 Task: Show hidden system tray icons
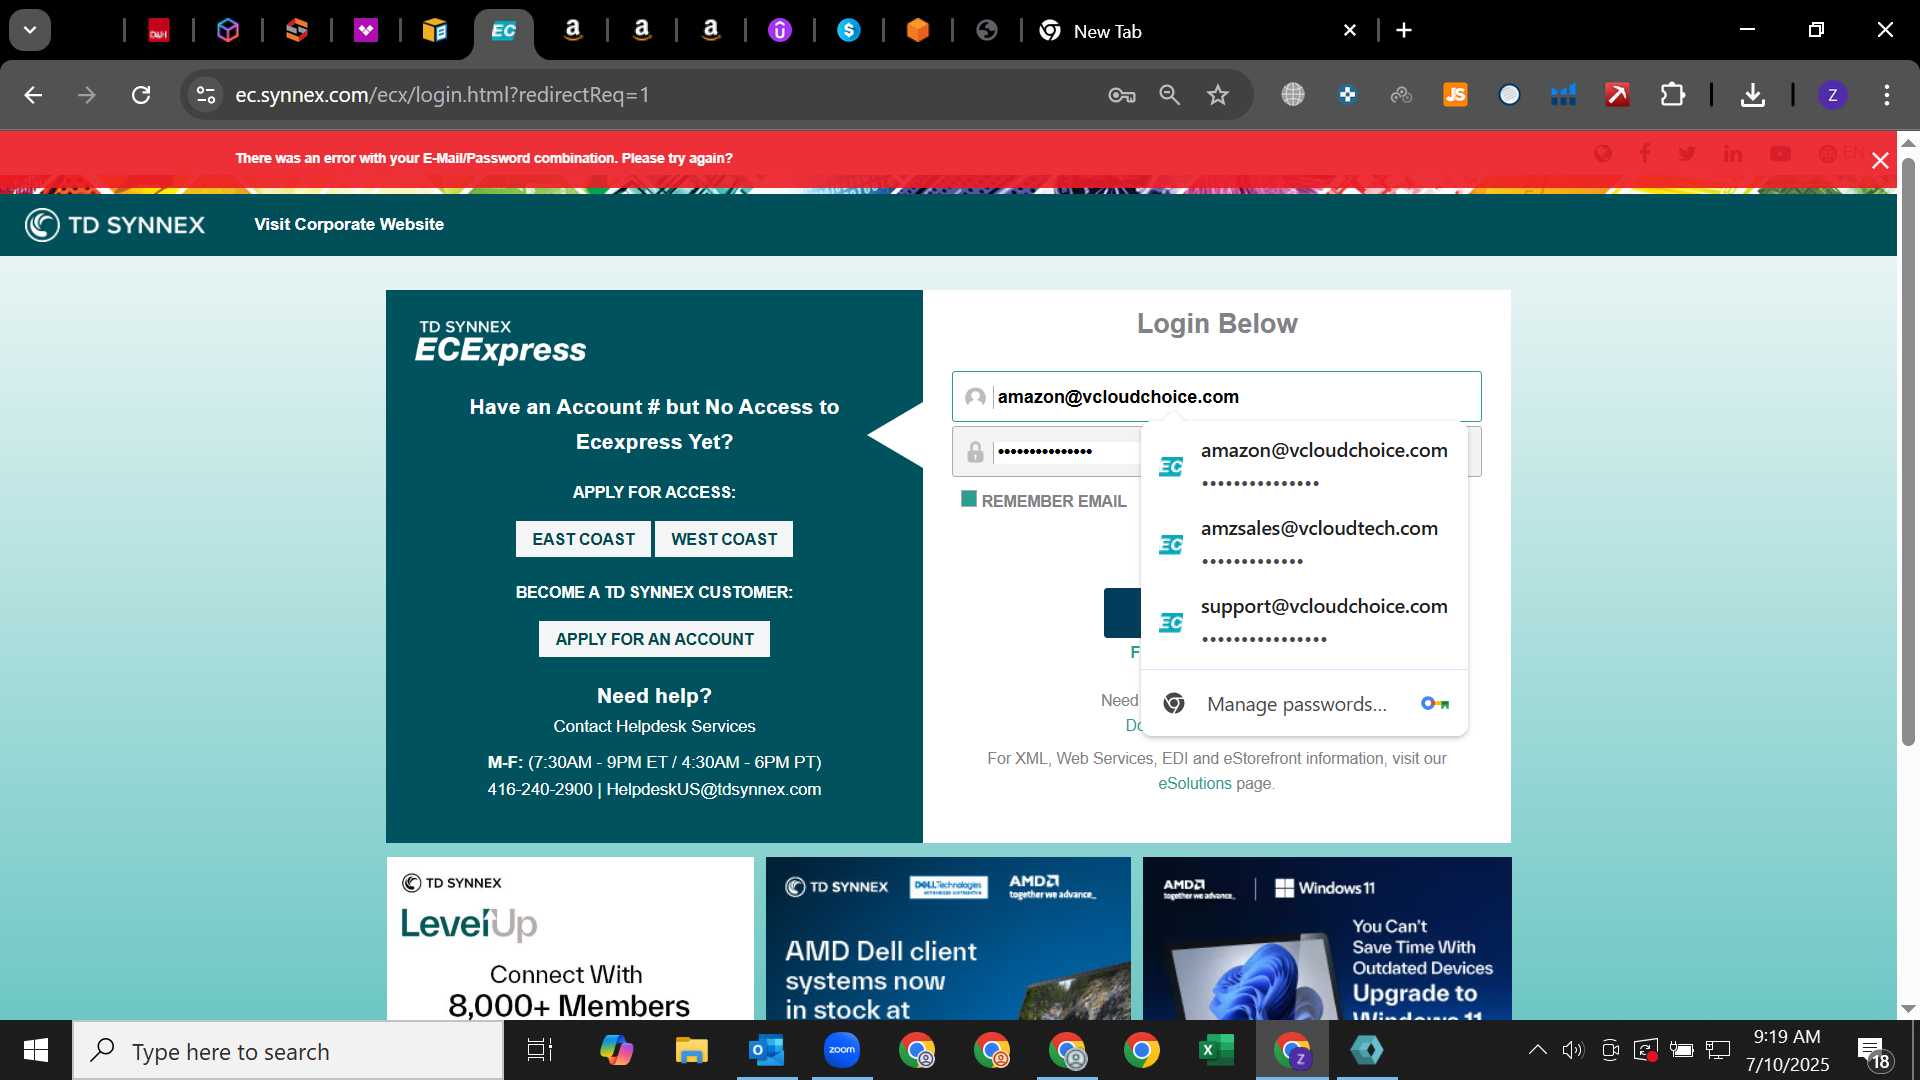coord(1537,1050)
